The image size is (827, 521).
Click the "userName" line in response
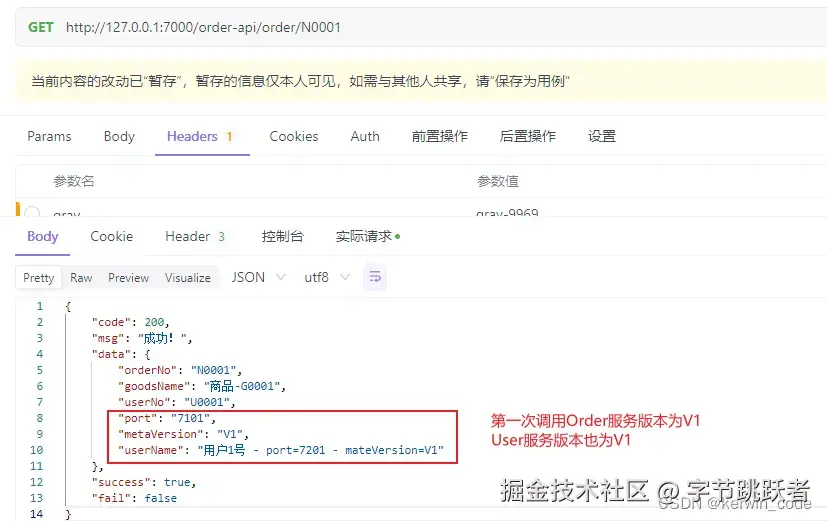[281, 450]
